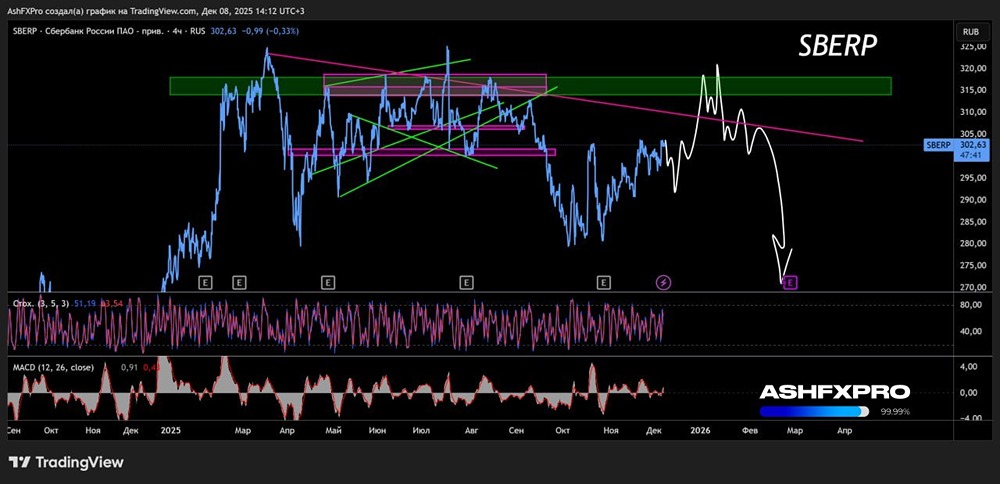Click the blue SBERP price tag on axis

[939, 145]
